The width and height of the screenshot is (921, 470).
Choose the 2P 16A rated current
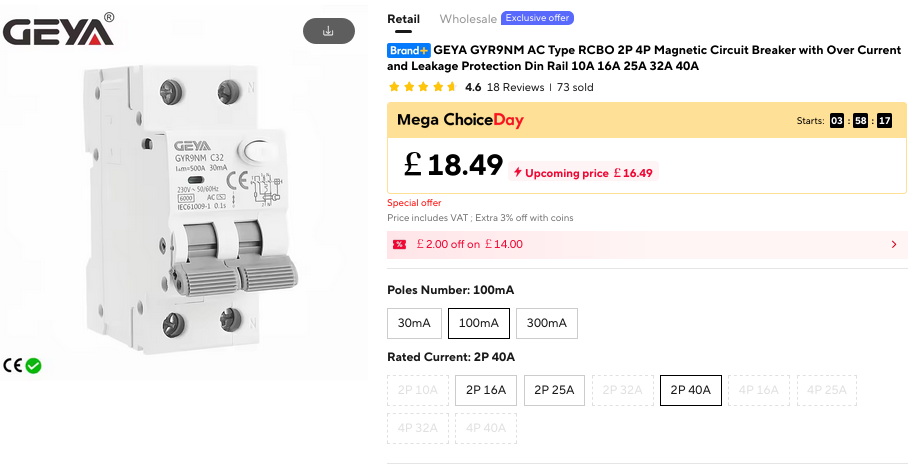tap(485, 390)
